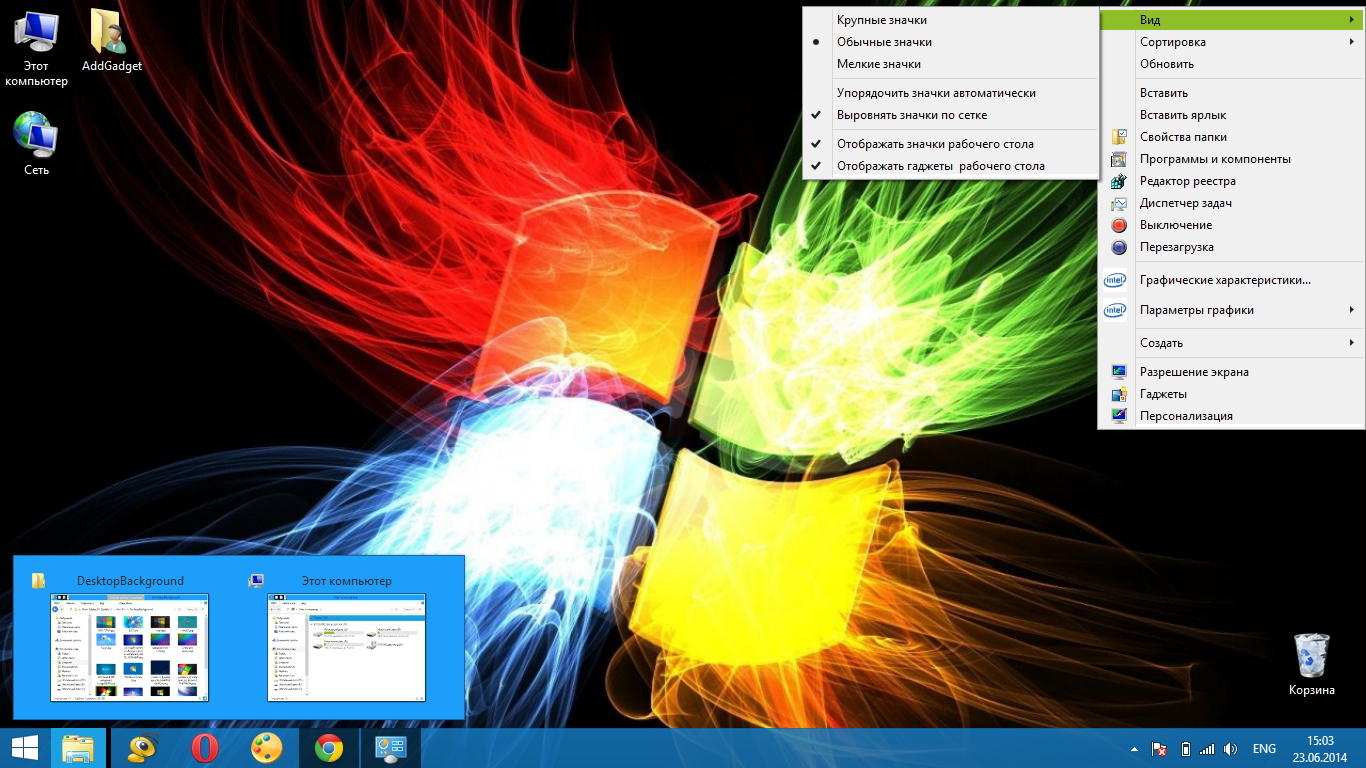Choose Обновить in the context menu
Image resolution: width=1366 pixels, height=768 pixels.
[1231, 64]
